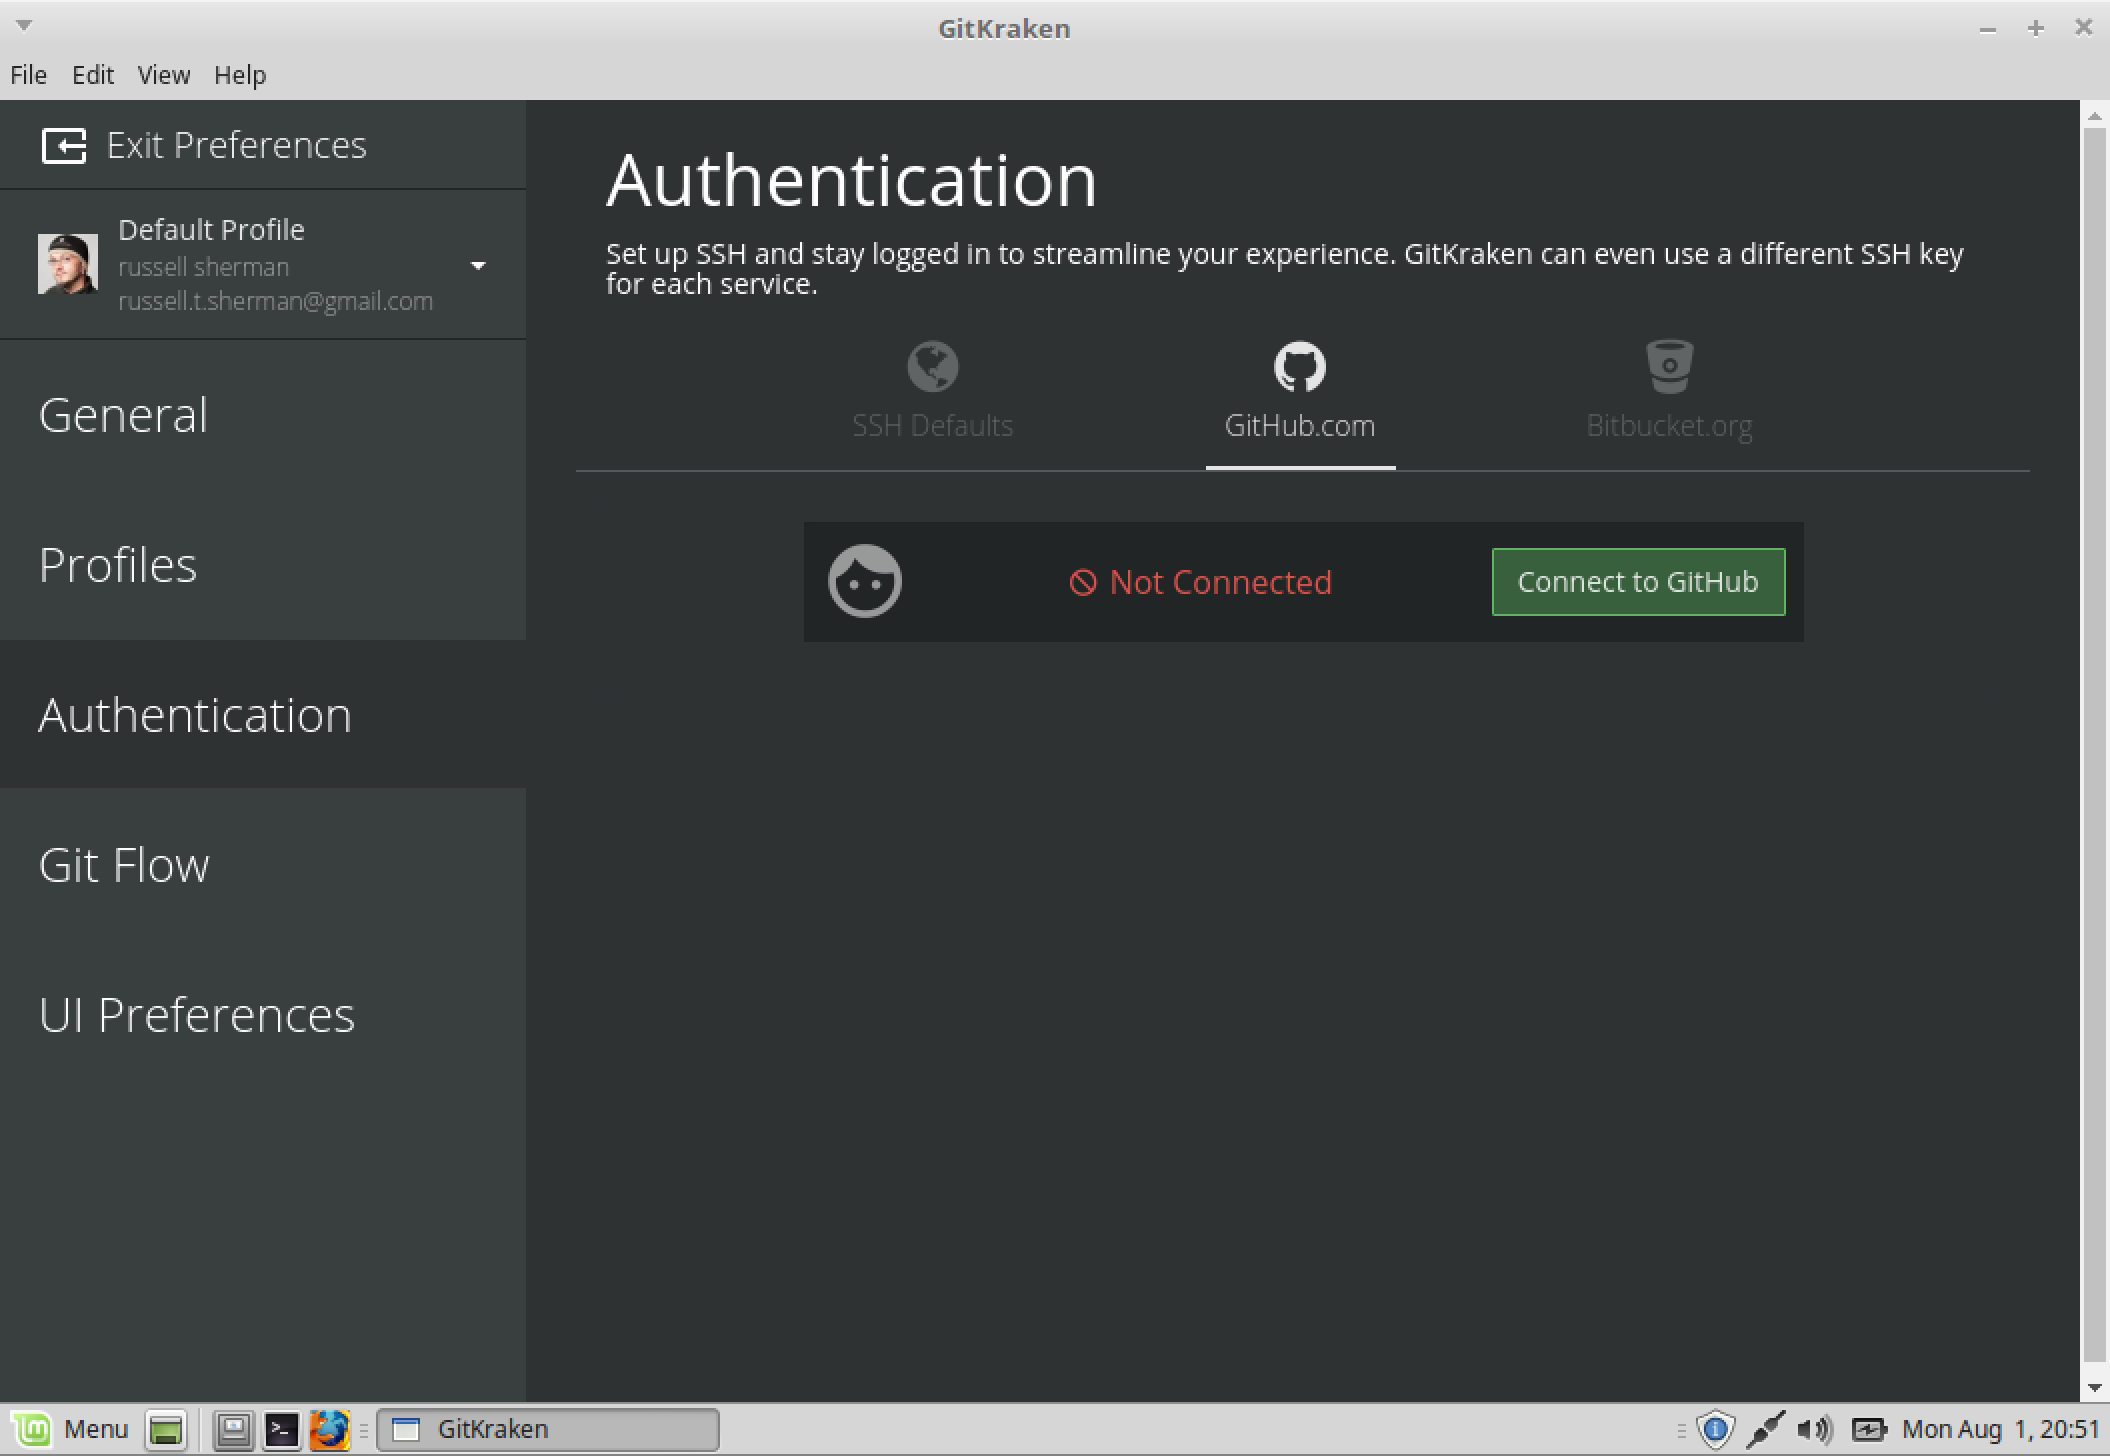Click the show desktop icon in taskbar
The height and width of the screenshot is (1456, 2110).
pos(166,1430)
